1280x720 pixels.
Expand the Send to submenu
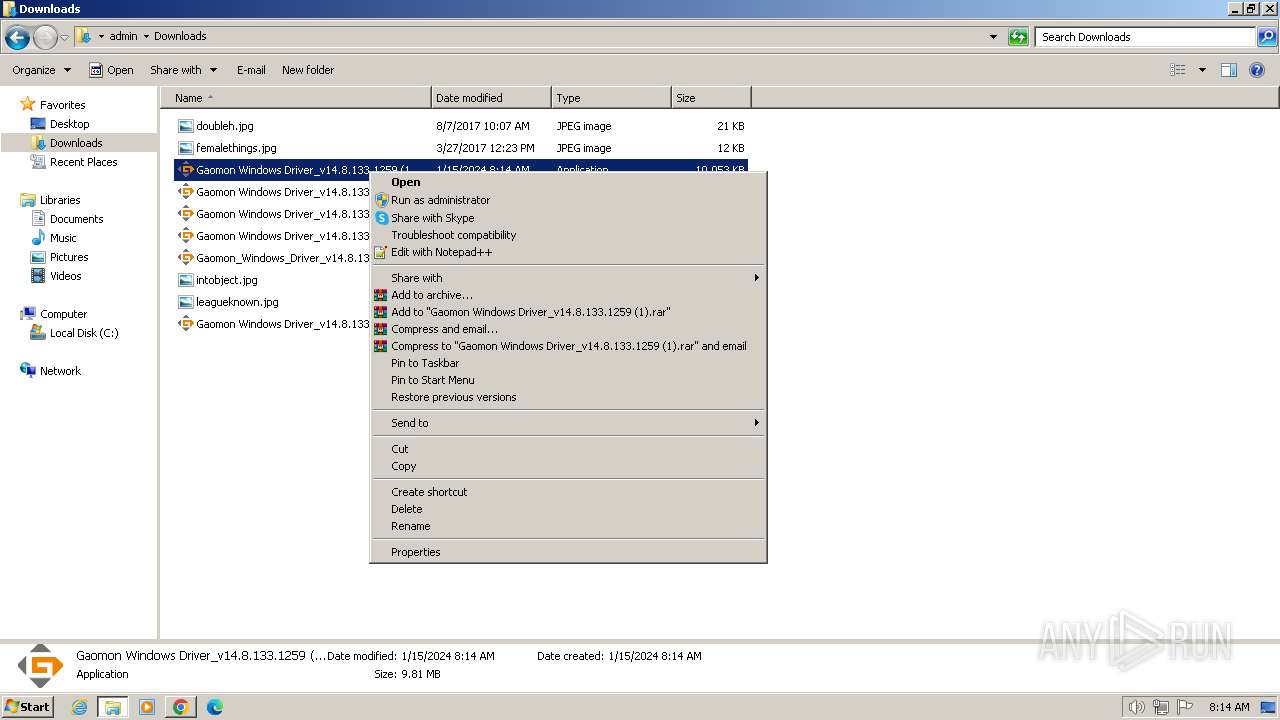pyautogui.click(x=568, y=423)
